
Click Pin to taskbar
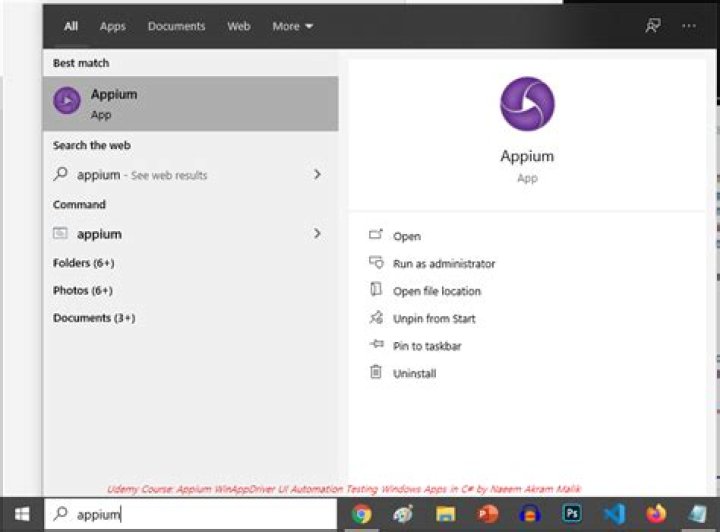[x=427, y=346]
